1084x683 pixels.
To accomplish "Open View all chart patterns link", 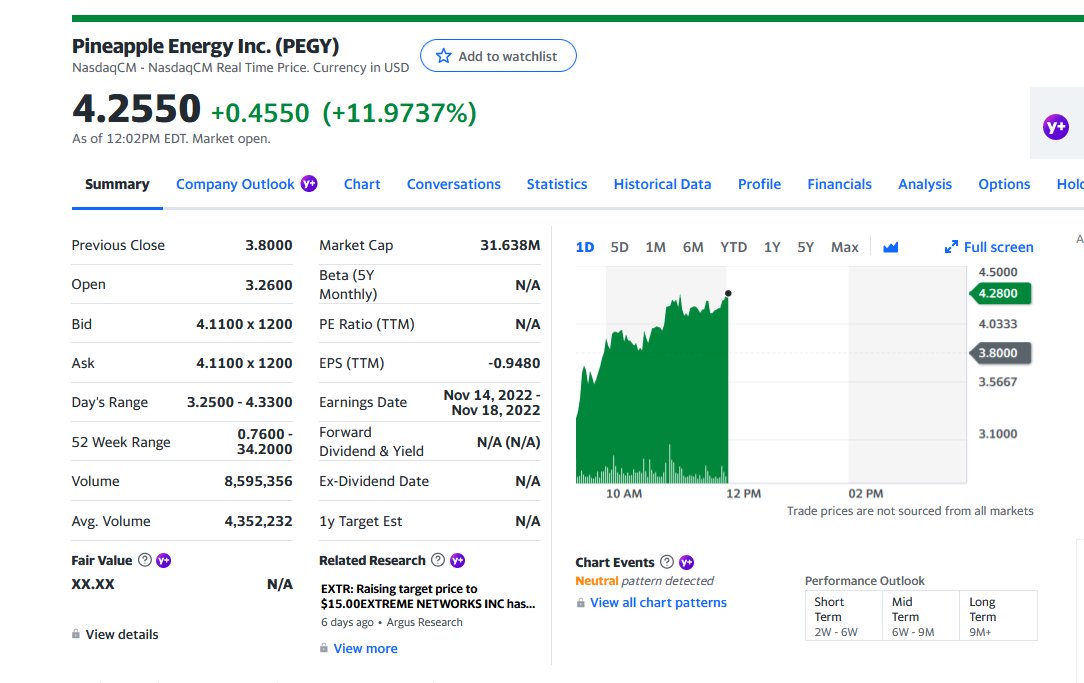I will point(658,603).
